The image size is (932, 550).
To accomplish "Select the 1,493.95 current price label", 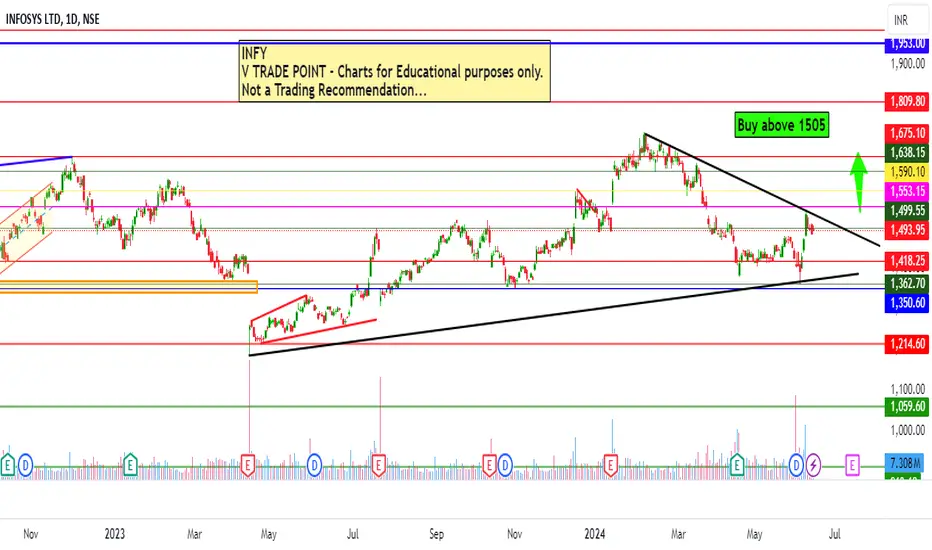I will 907,230.
